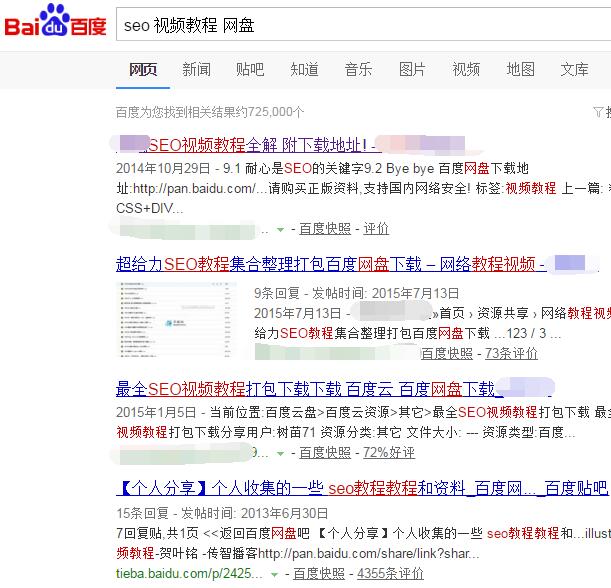
Task: Click the 4355条评价 link
Action: coord(390,574)
